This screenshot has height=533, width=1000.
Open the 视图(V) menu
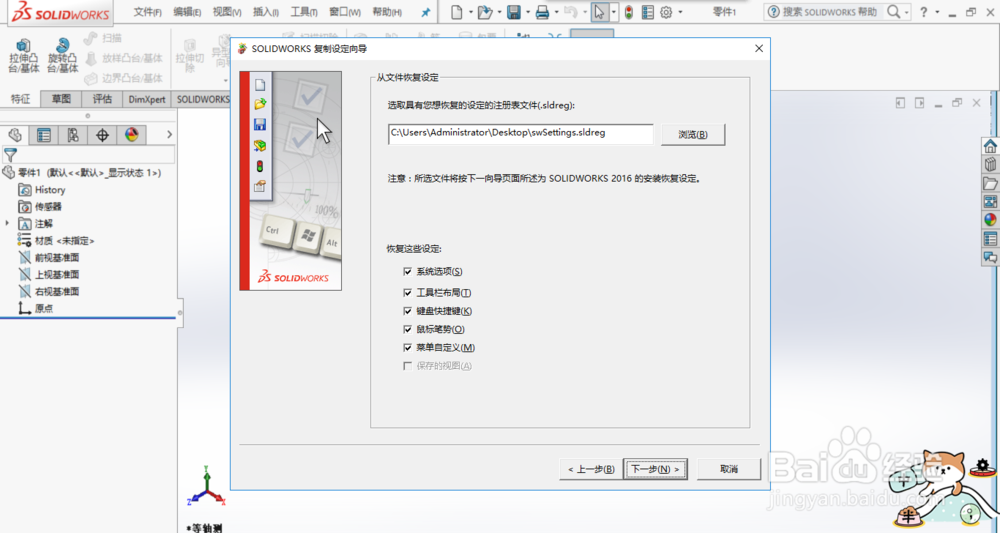(227, 12)
